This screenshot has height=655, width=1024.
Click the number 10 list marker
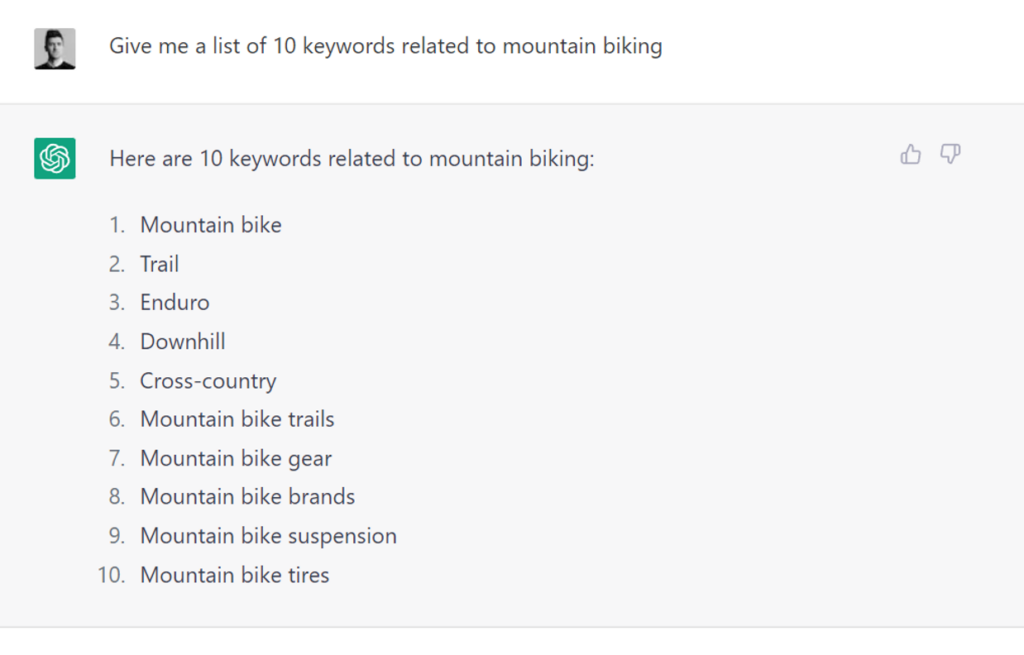[x=111, y=575]
